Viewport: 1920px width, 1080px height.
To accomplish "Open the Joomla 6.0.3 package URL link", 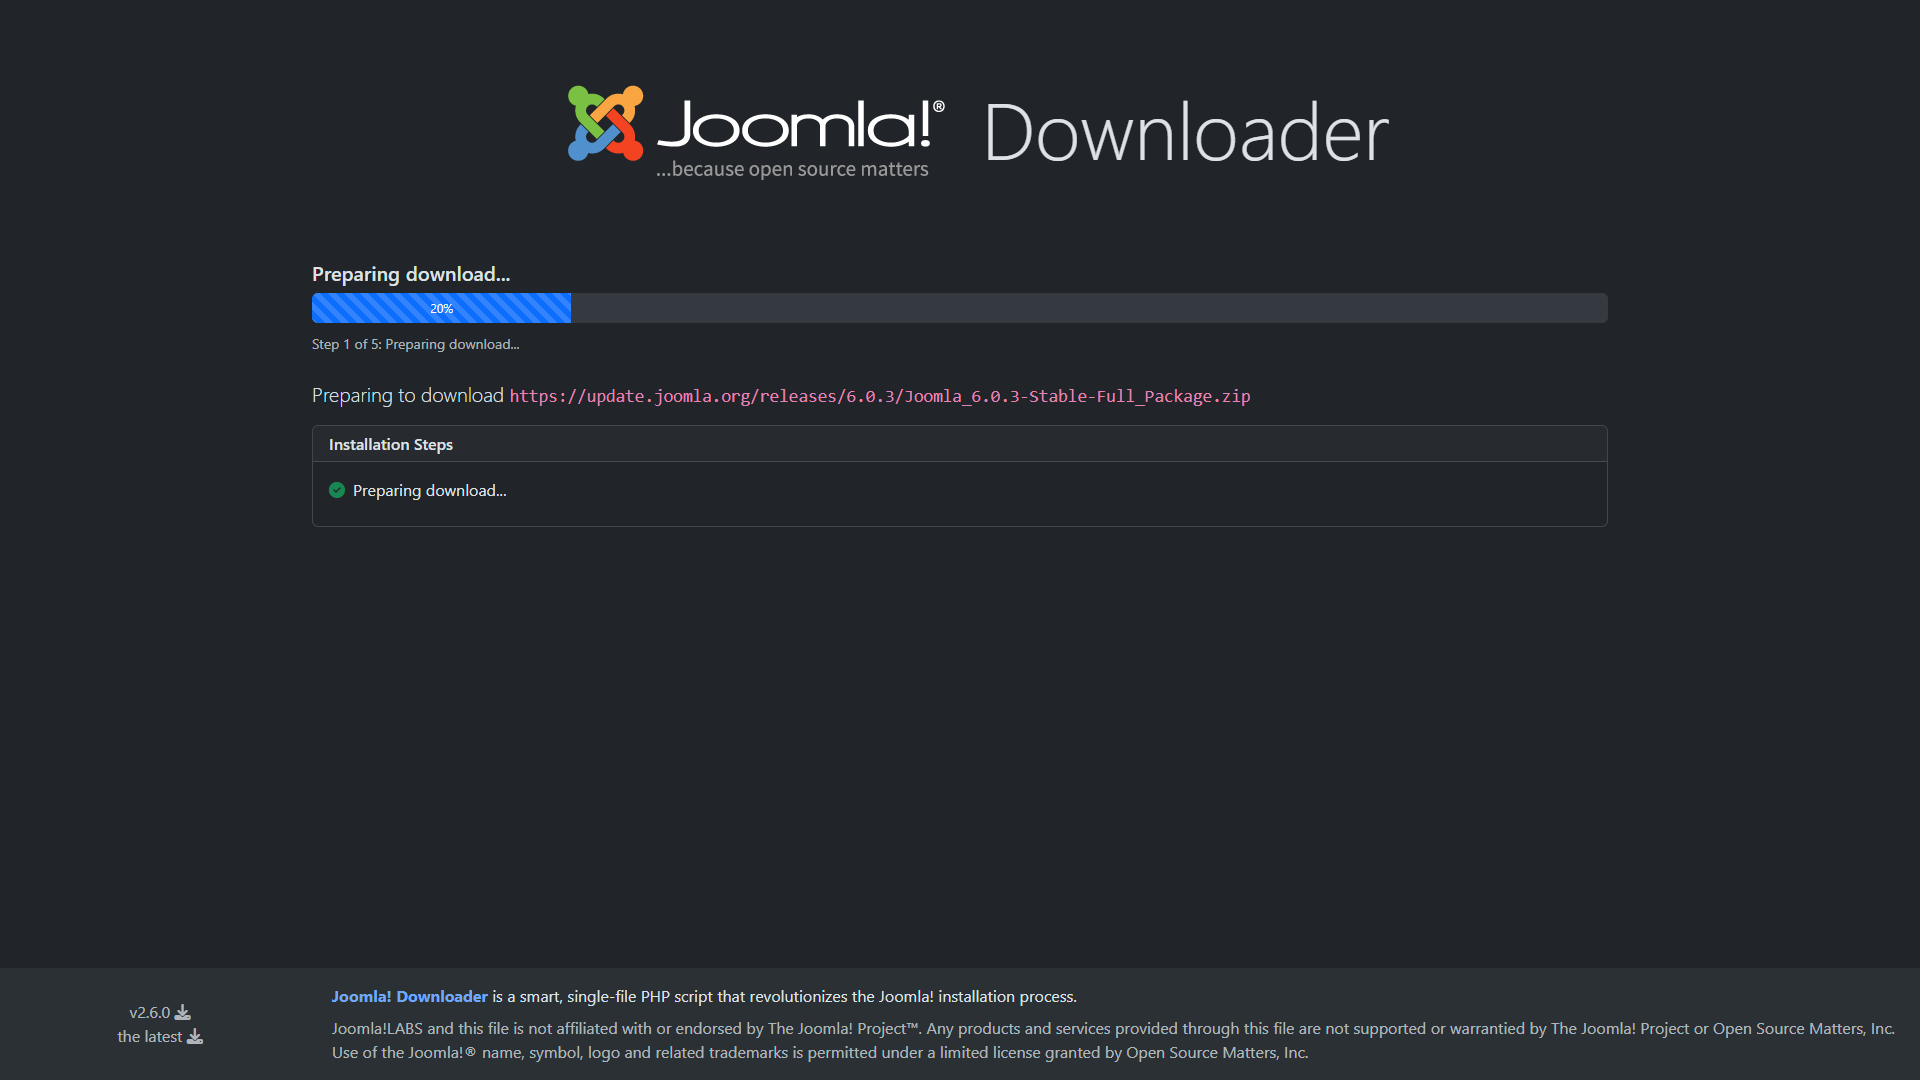I will [x=879, y=396].
